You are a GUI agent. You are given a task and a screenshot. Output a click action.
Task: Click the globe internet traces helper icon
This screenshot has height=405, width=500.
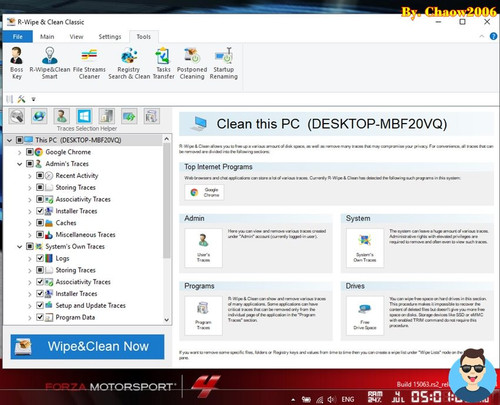point(39,116)
